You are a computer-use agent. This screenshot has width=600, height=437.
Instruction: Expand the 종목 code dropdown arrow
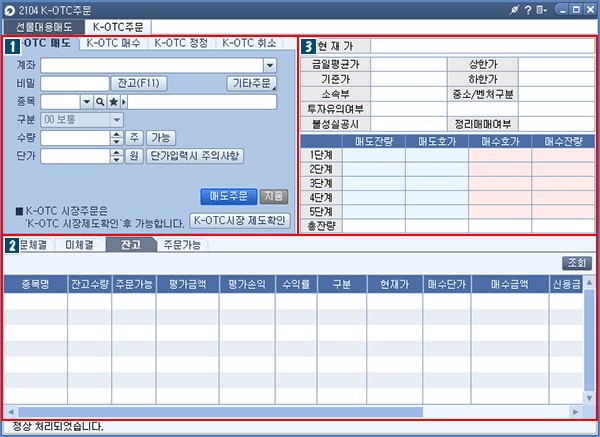(87, 102)
